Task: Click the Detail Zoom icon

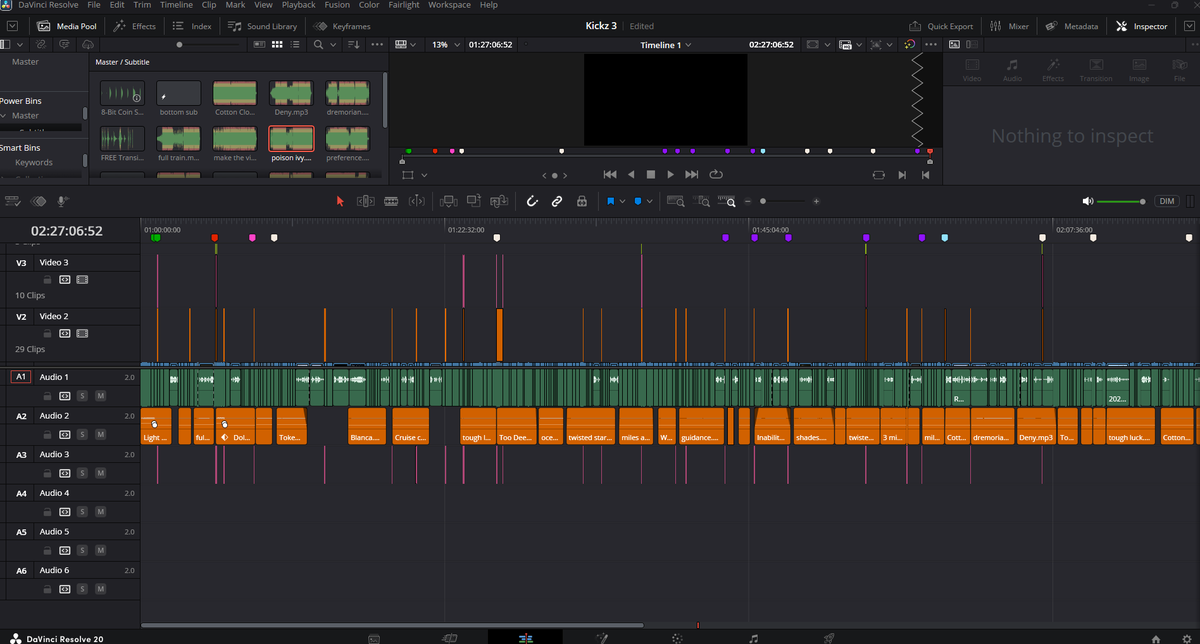Action: 702,201
